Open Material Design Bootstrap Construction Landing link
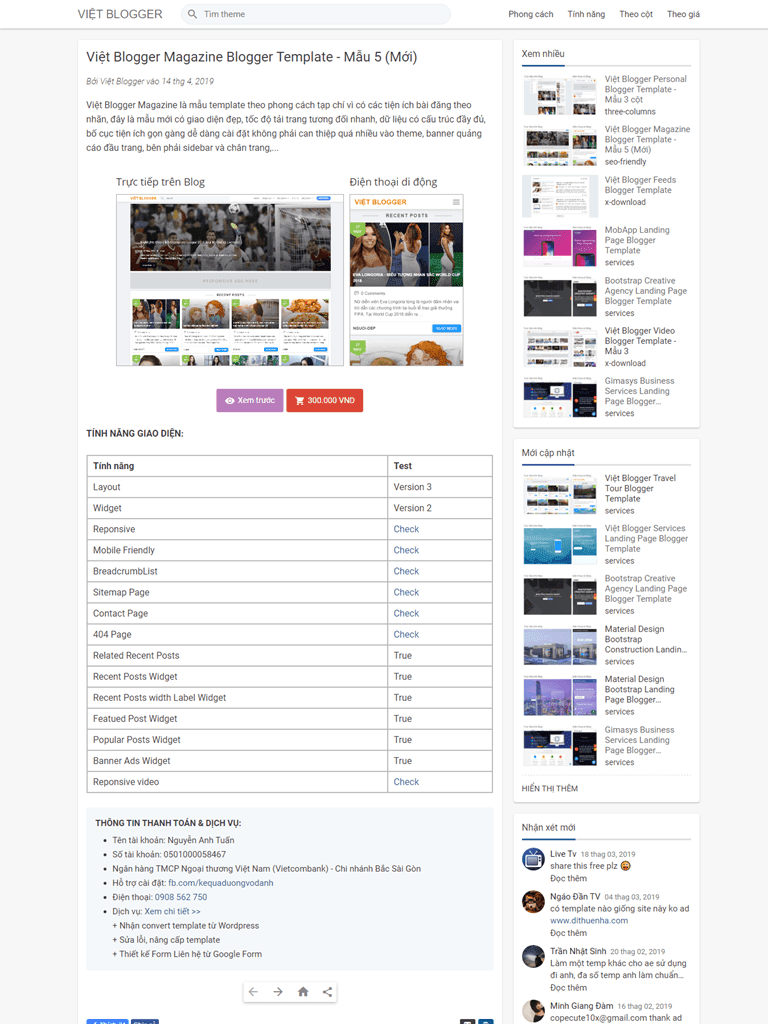The height and width of the screenshot is (1024, 768). (x=646, y=639)
